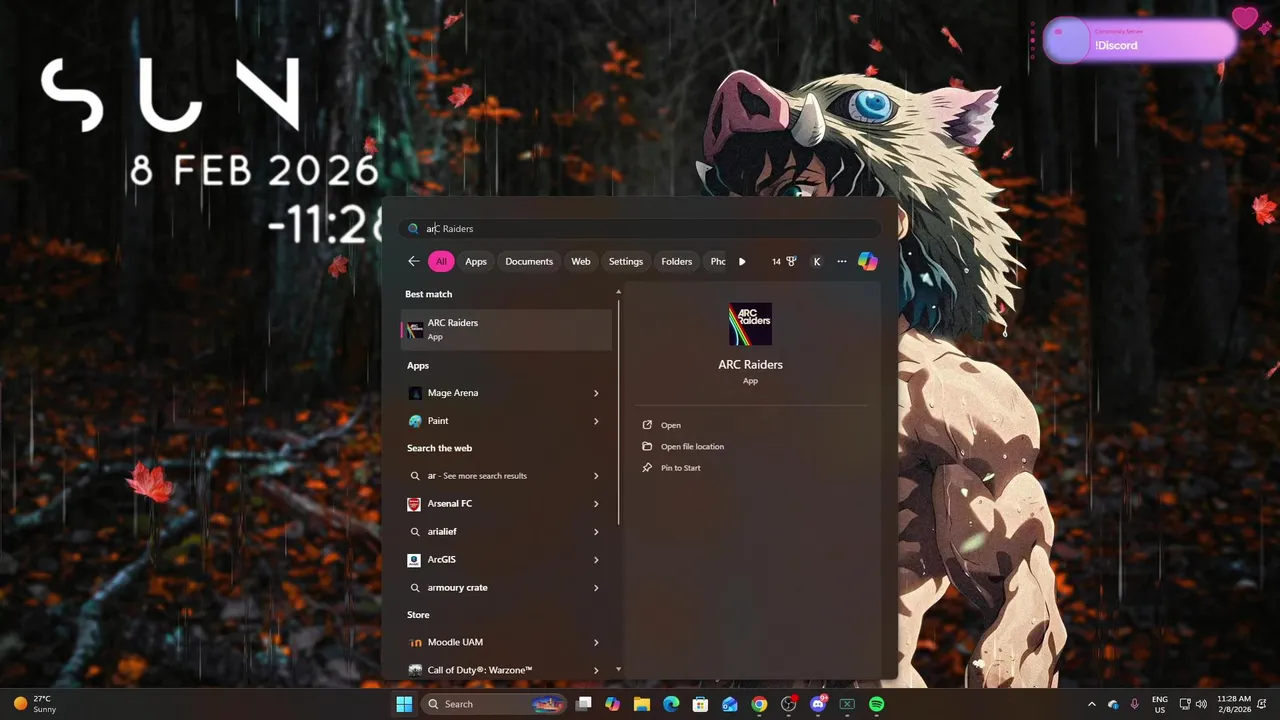Launch Copilot from search panel
Viewport: 1280px width, 720px height.
point(868,261)
